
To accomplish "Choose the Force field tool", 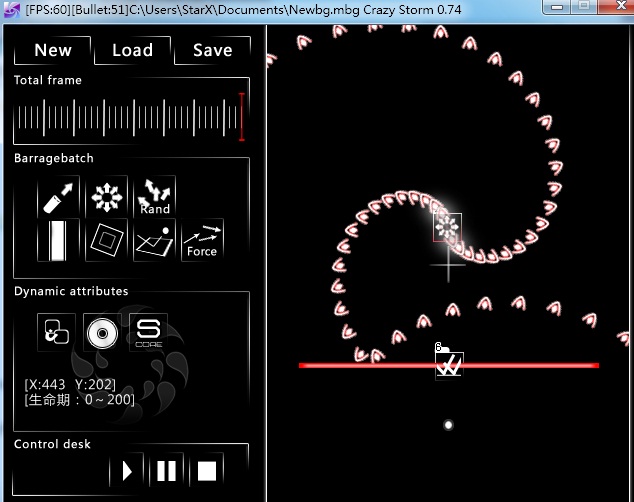I will [x=202, y=241].
